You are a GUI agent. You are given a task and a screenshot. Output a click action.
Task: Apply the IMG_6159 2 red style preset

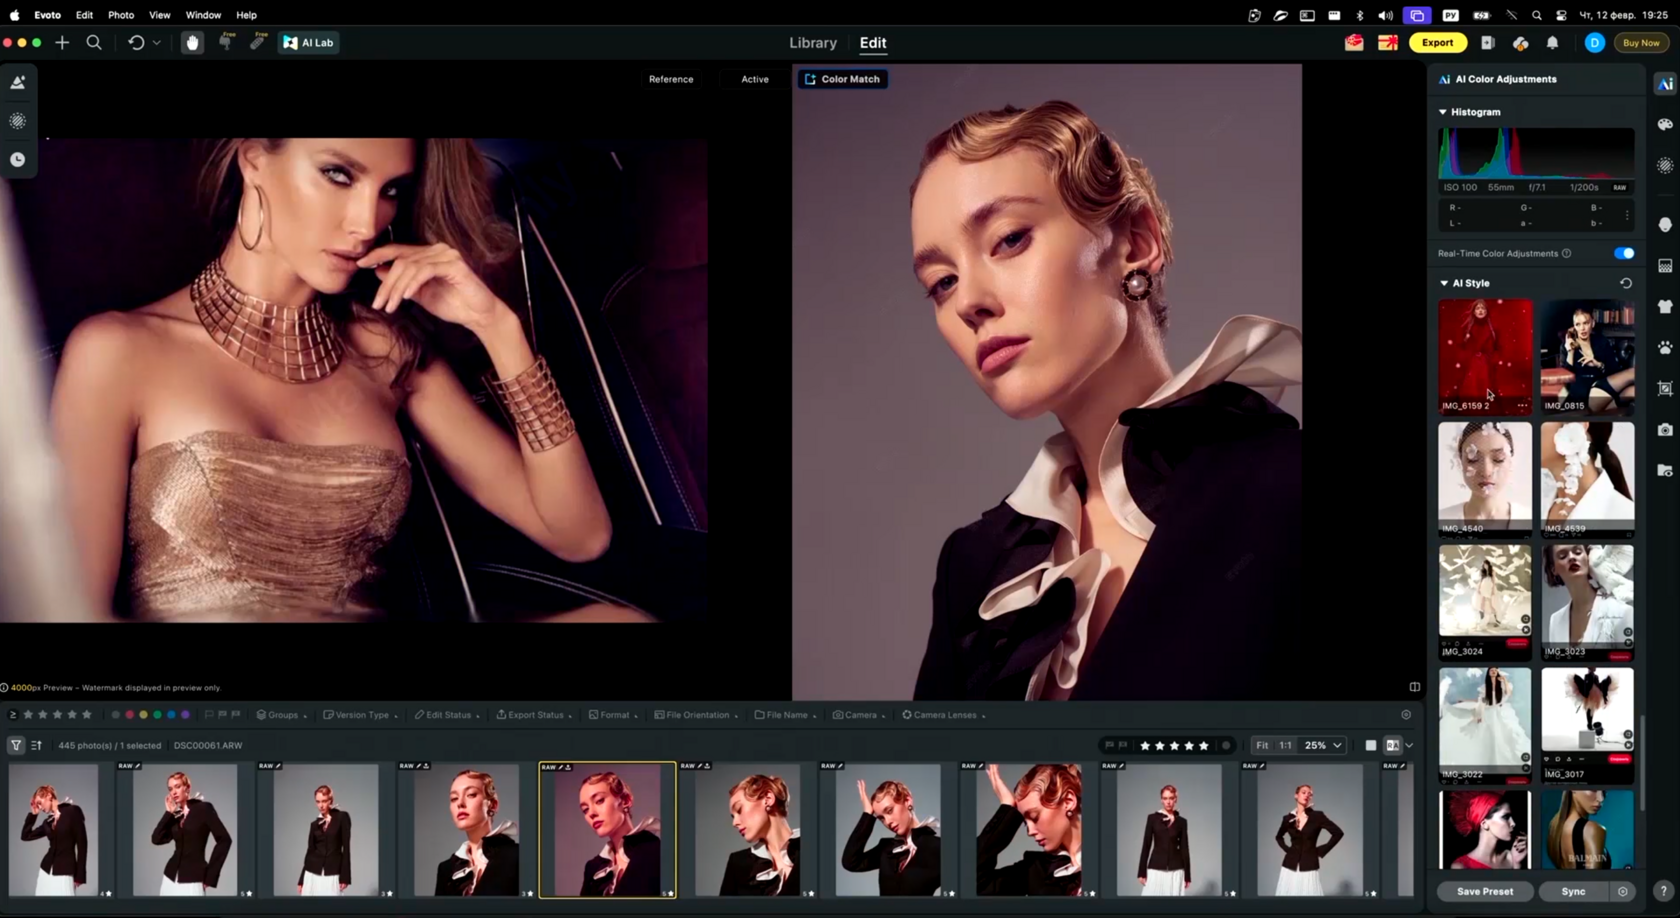click(x=1485, y=356)
